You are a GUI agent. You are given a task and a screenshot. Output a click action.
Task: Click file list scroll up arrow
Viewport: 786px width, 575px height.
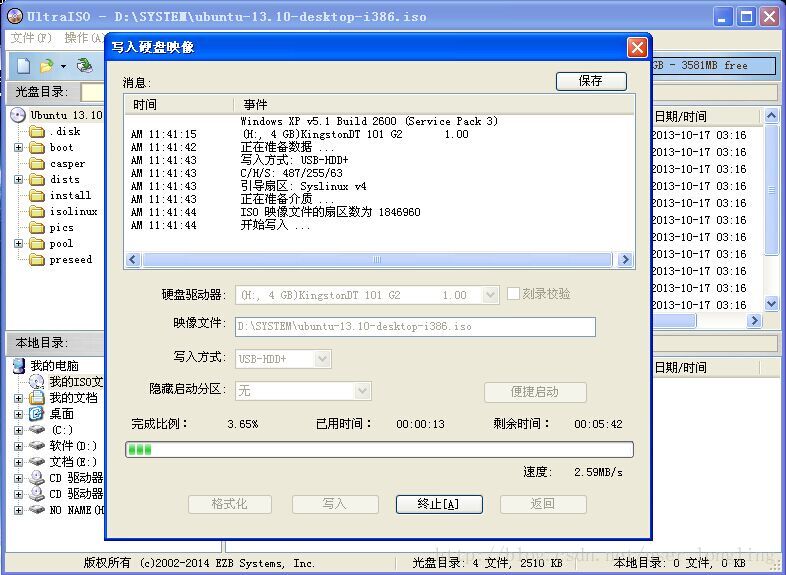[x=771, y=116]
